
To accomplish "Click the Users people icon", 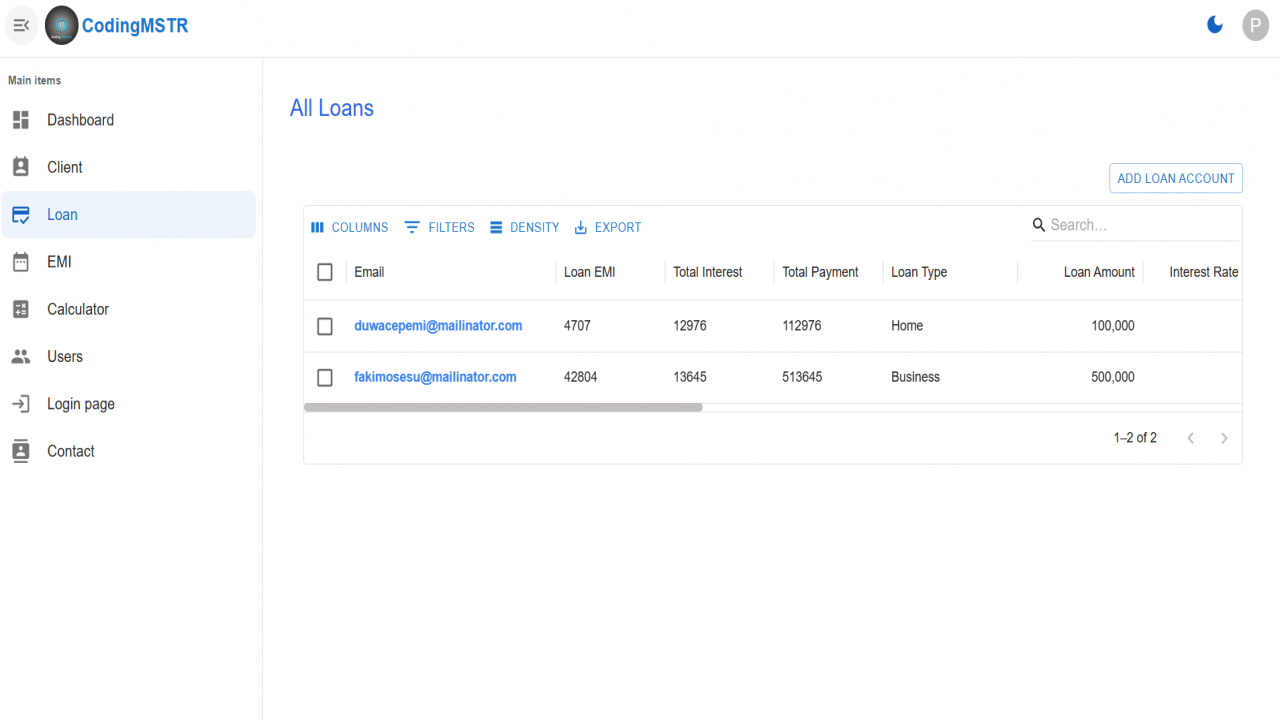I will tap(21, 357).
